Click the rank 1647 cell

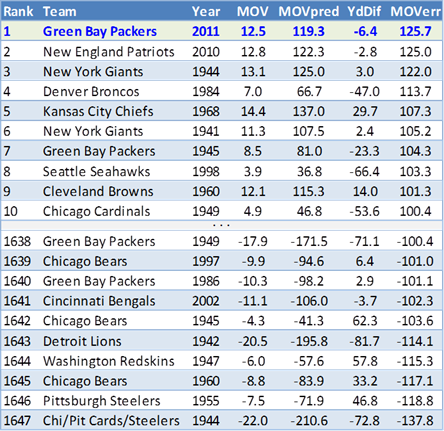pos(17,421)
